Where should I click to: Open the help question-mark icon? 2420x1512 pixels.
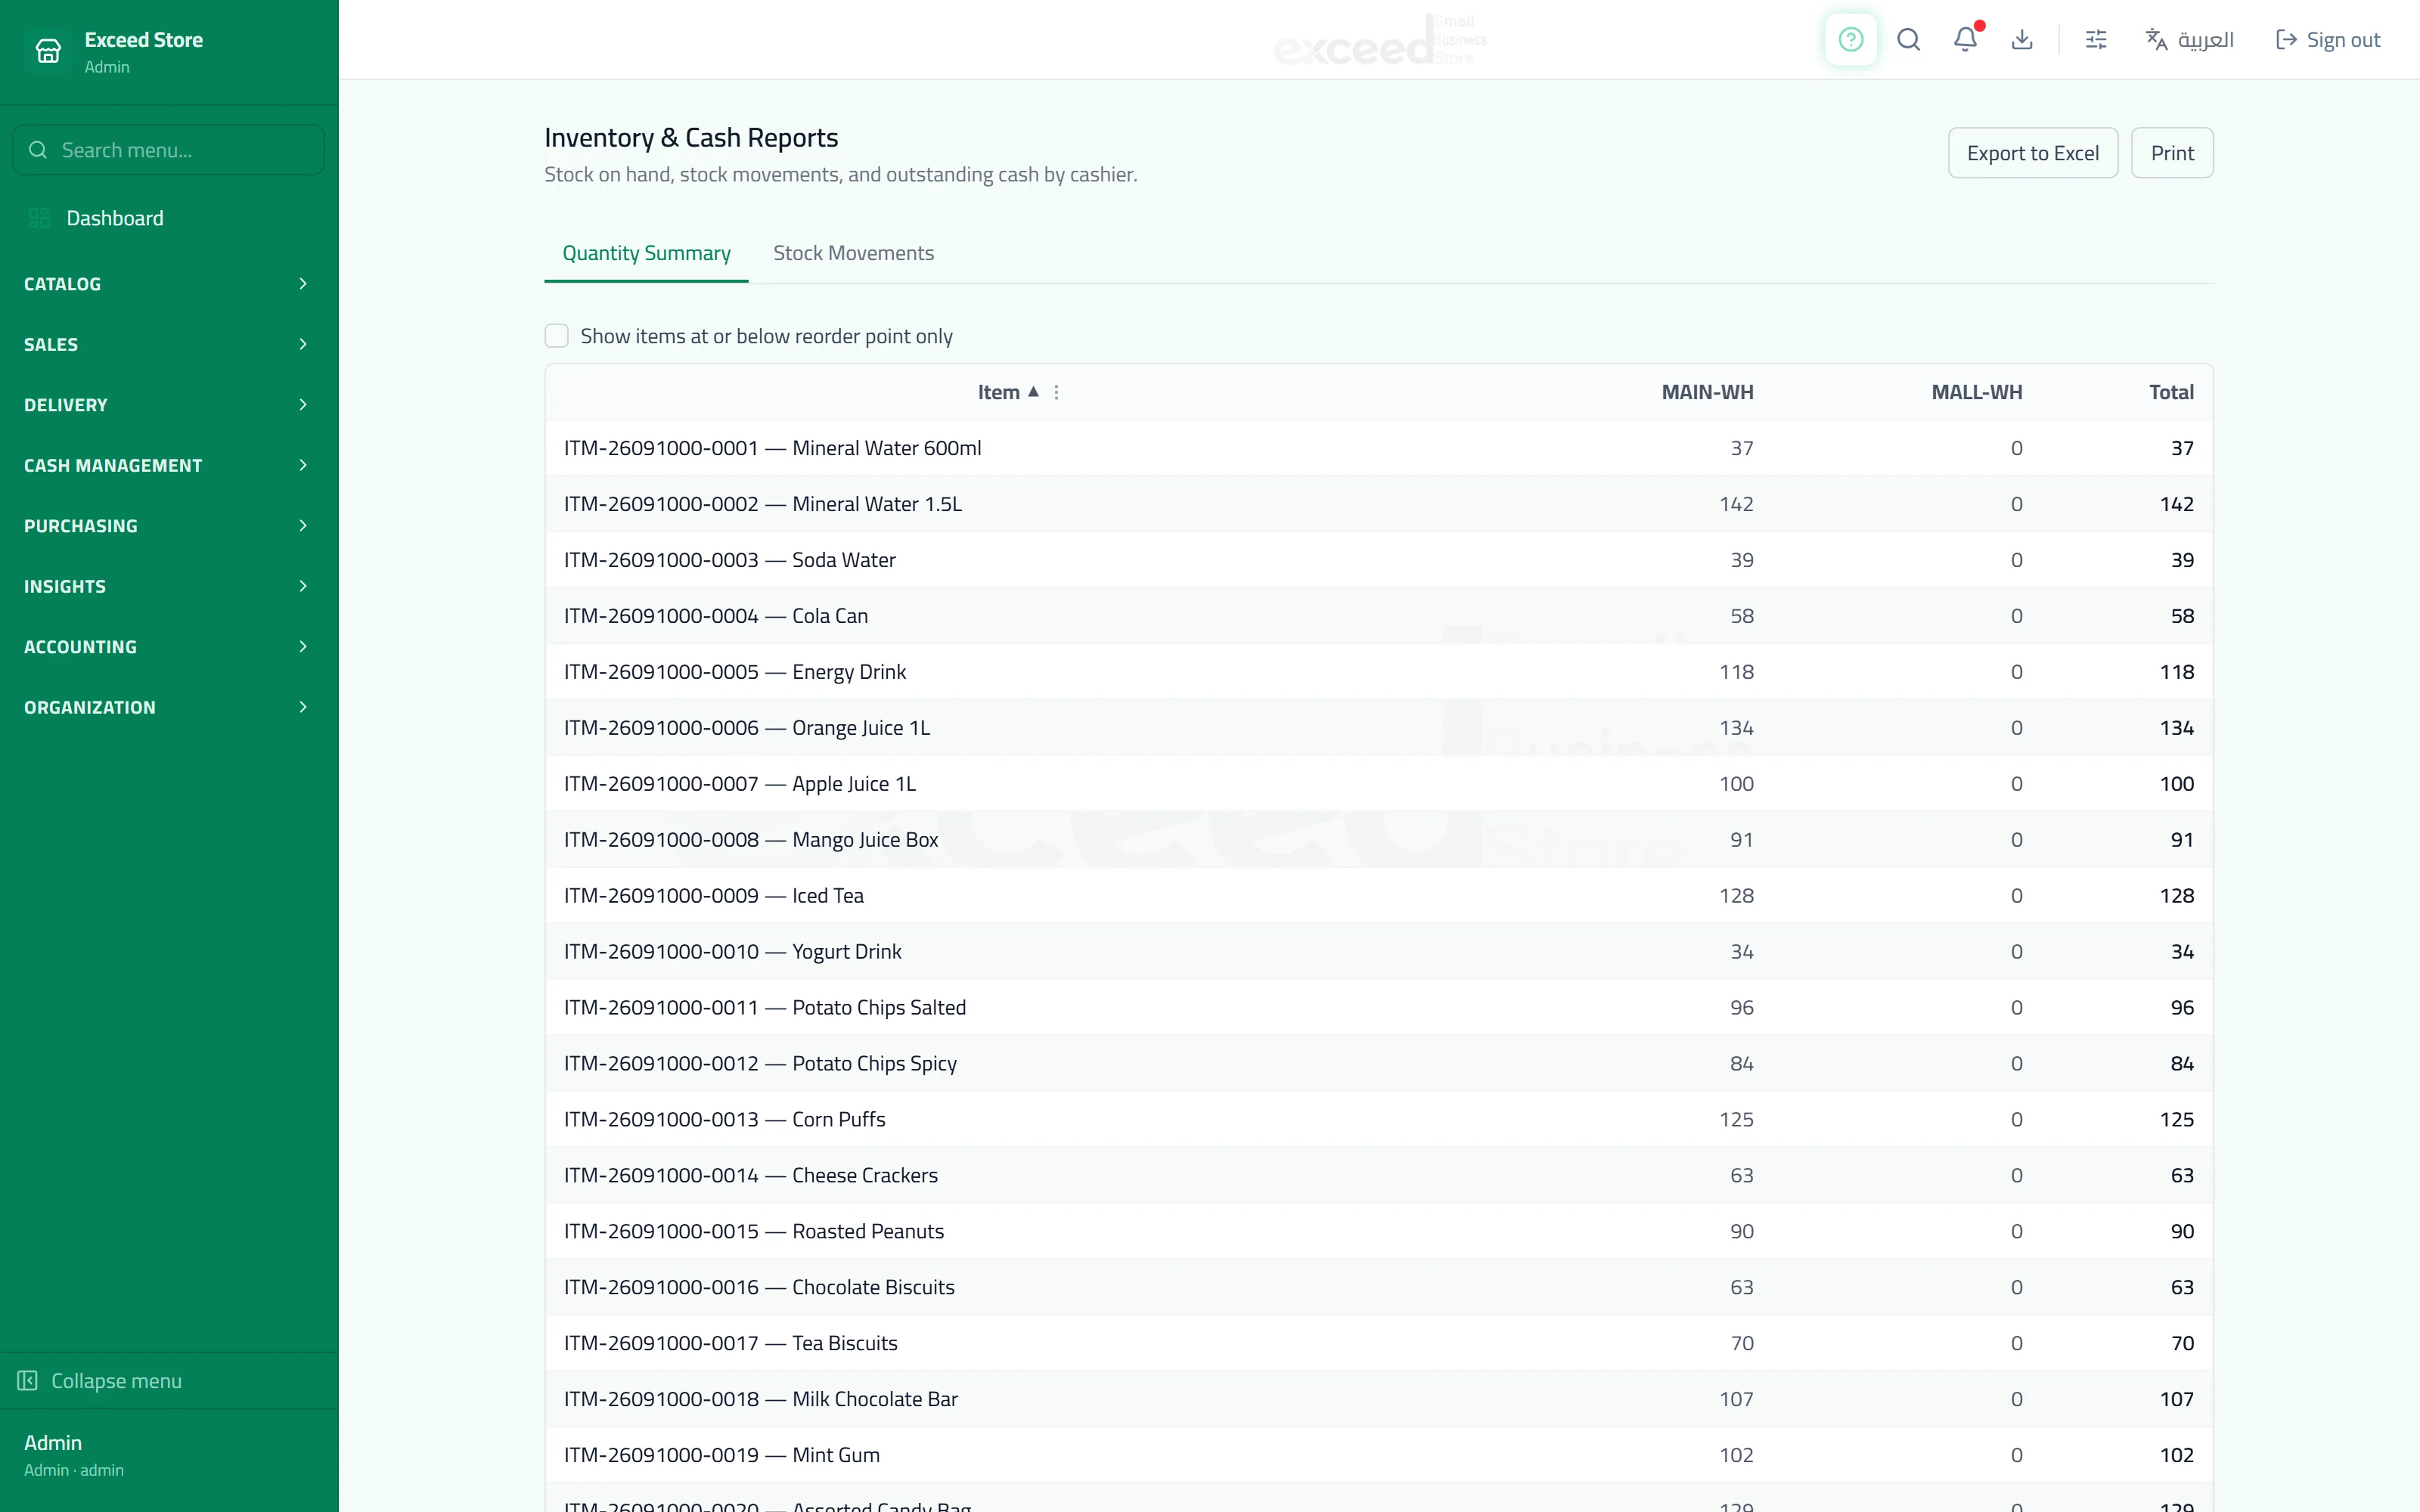(1851, 40)
